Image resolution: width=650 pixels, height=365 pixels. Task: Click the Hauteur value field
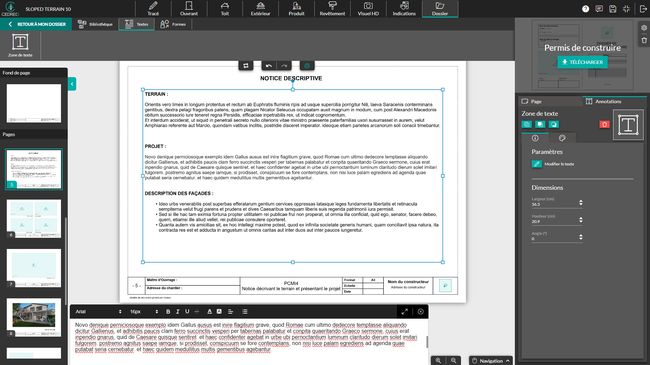coord(554,221)
